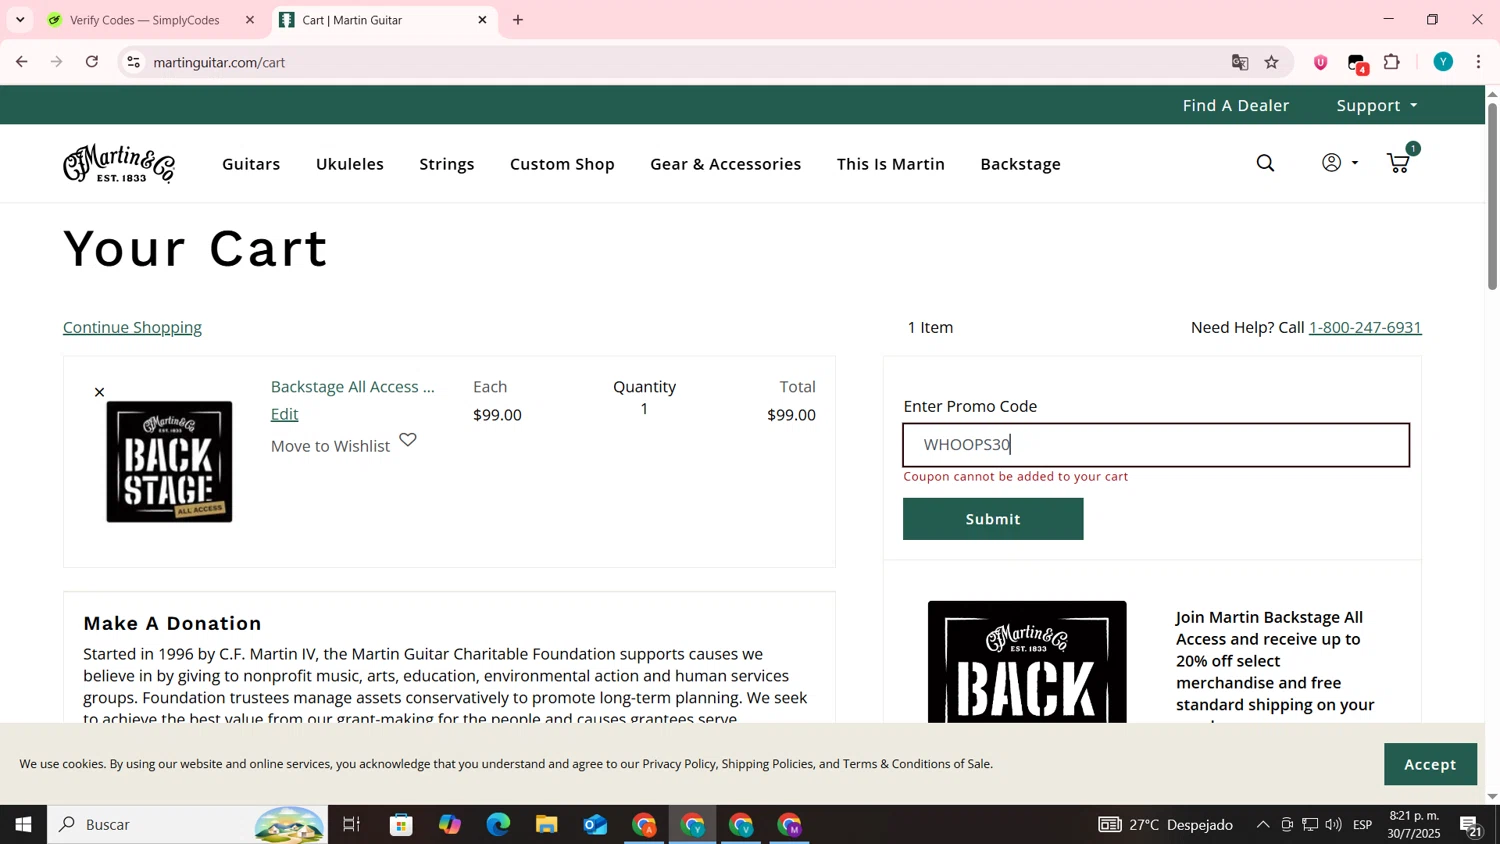Focus the promo code input field
This screenshot has height=844, width=1500.
coord(1156,445)
